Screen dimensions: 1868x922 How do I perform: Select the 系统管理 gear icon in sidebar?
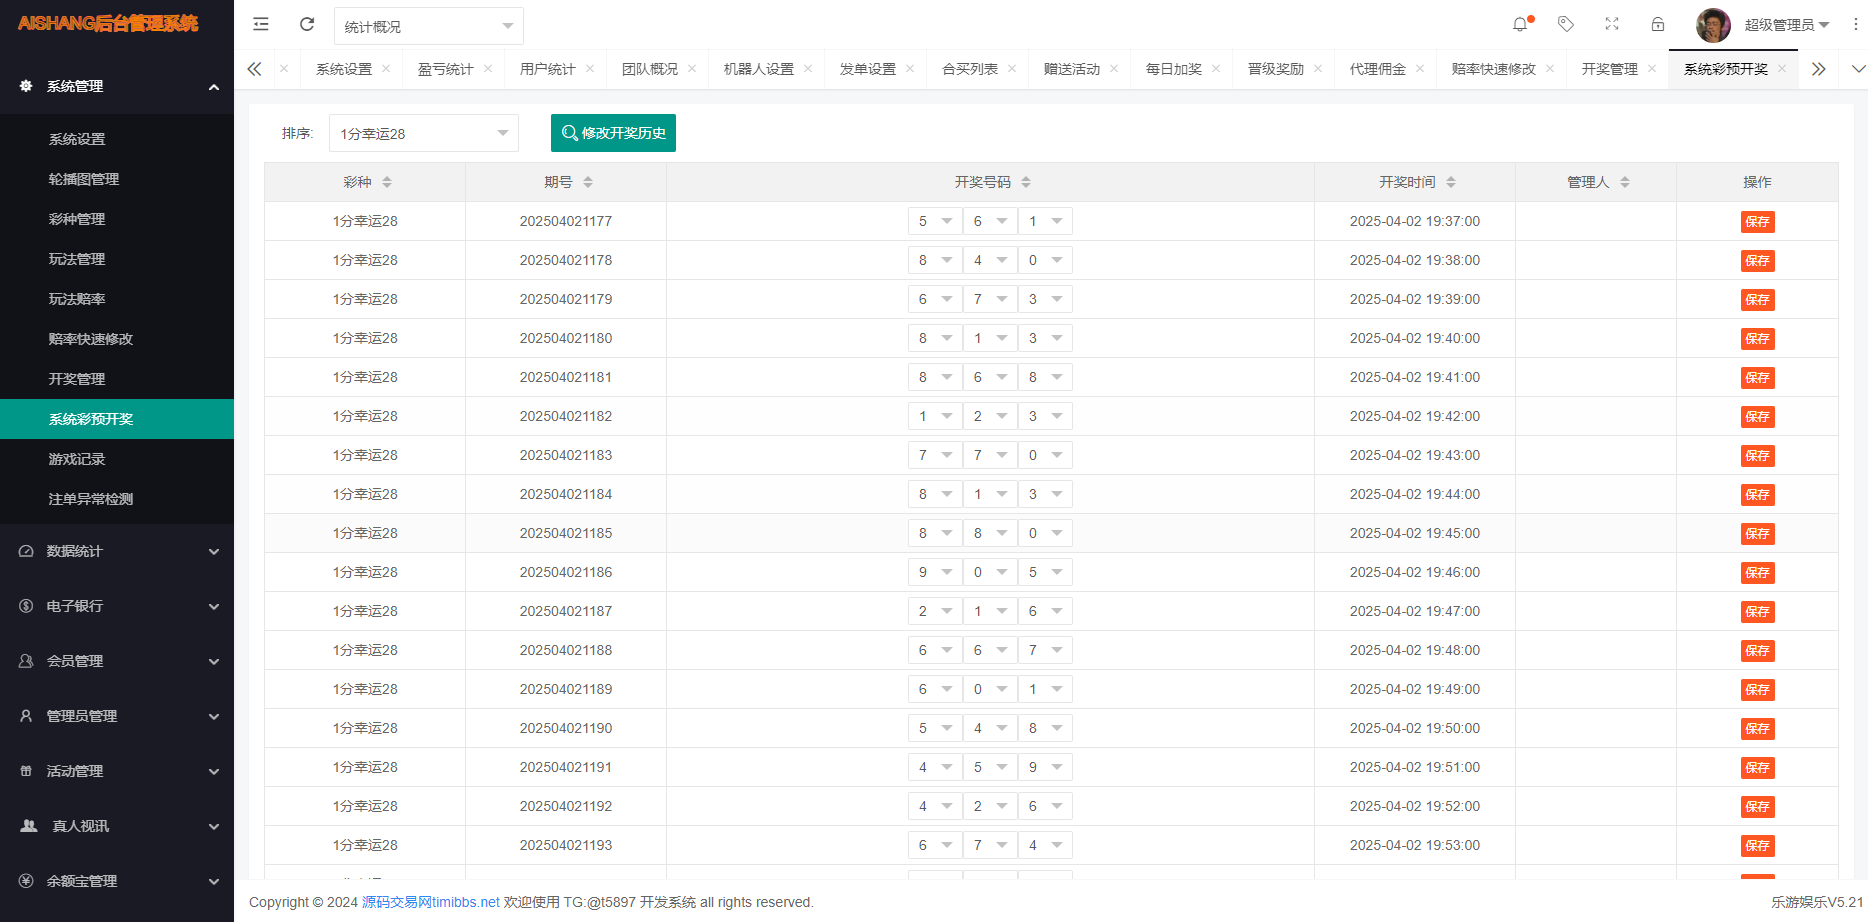tap(26, 86)
